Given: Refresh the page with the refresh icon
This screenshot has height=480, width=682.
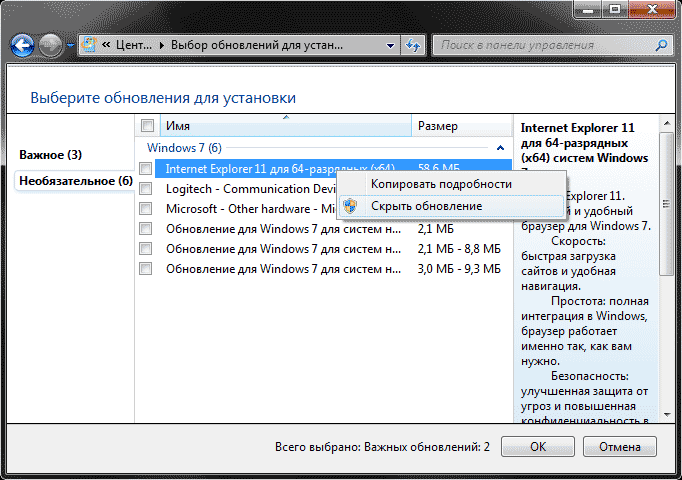Looking at the screenshot, I should coord(413,45).
